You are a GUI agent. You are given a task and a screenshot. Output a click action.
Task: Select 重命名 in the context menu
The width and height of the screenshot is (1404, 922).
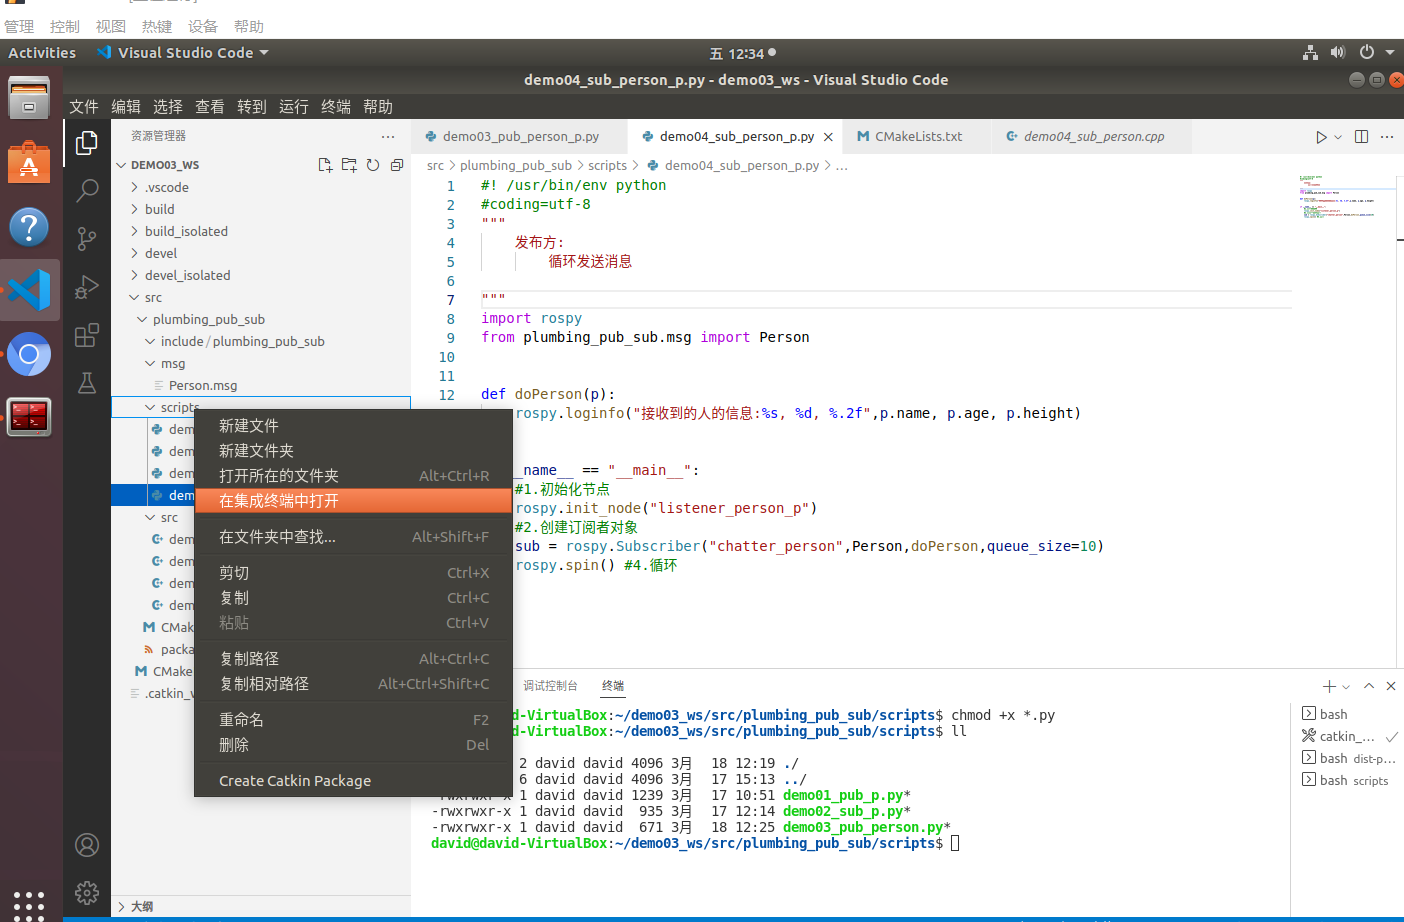[x=241, y=719]
